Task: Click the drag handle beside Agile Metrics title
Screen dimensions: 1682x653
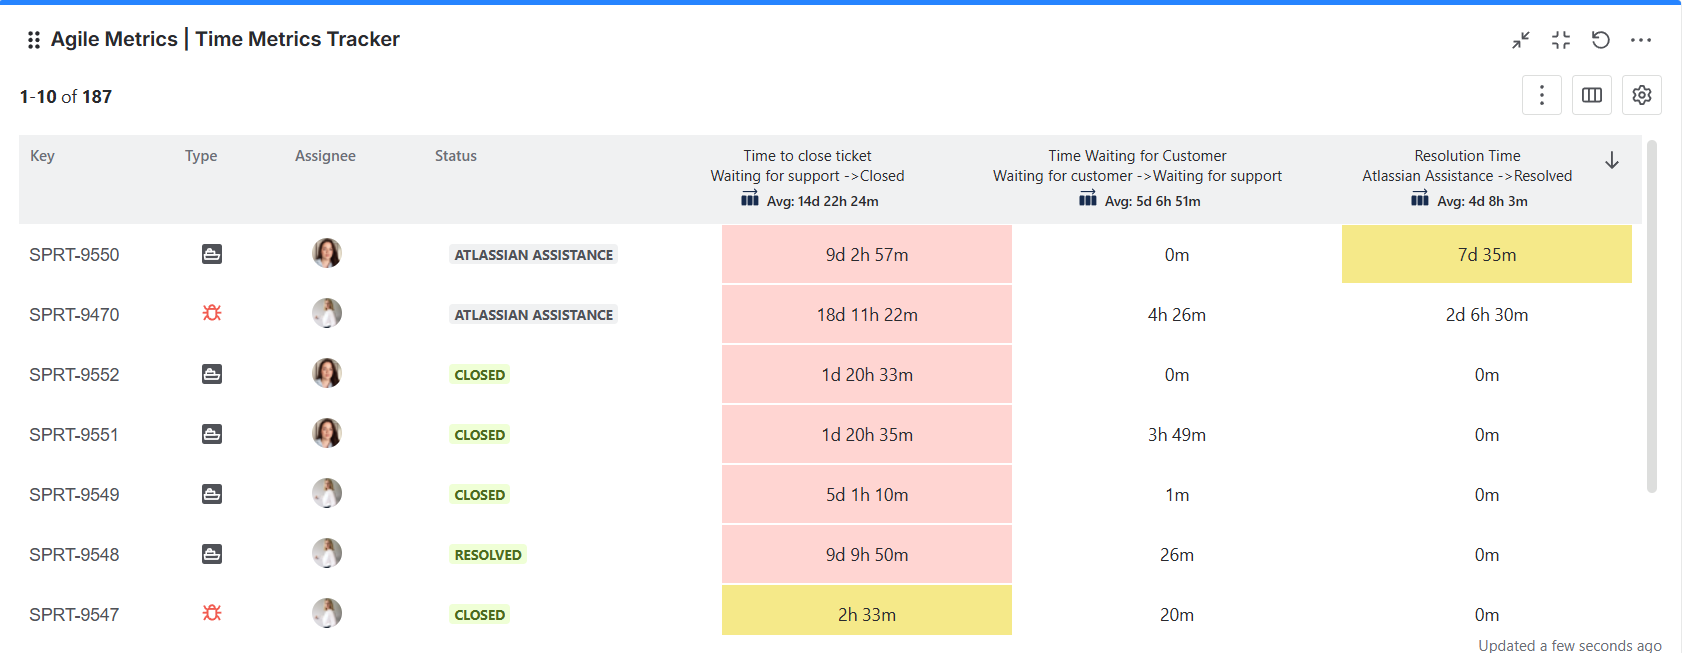Action: (34, 40)
